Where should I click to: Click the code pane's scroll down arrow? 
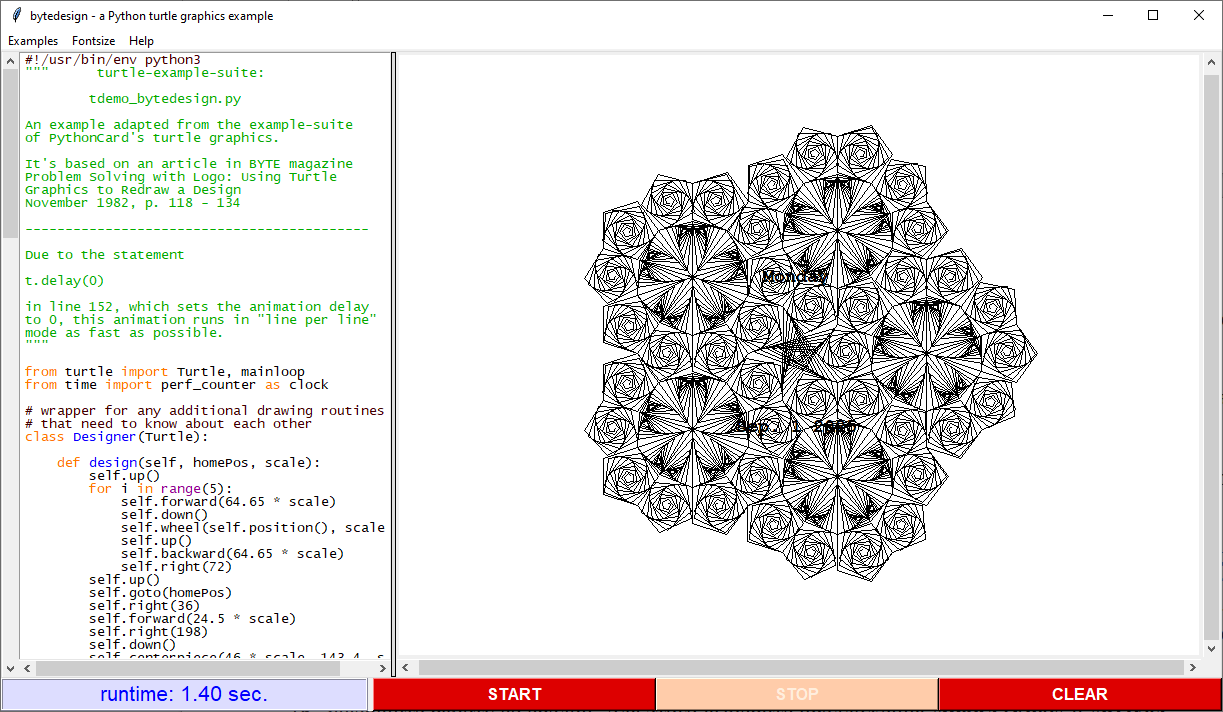coord(10,667)
